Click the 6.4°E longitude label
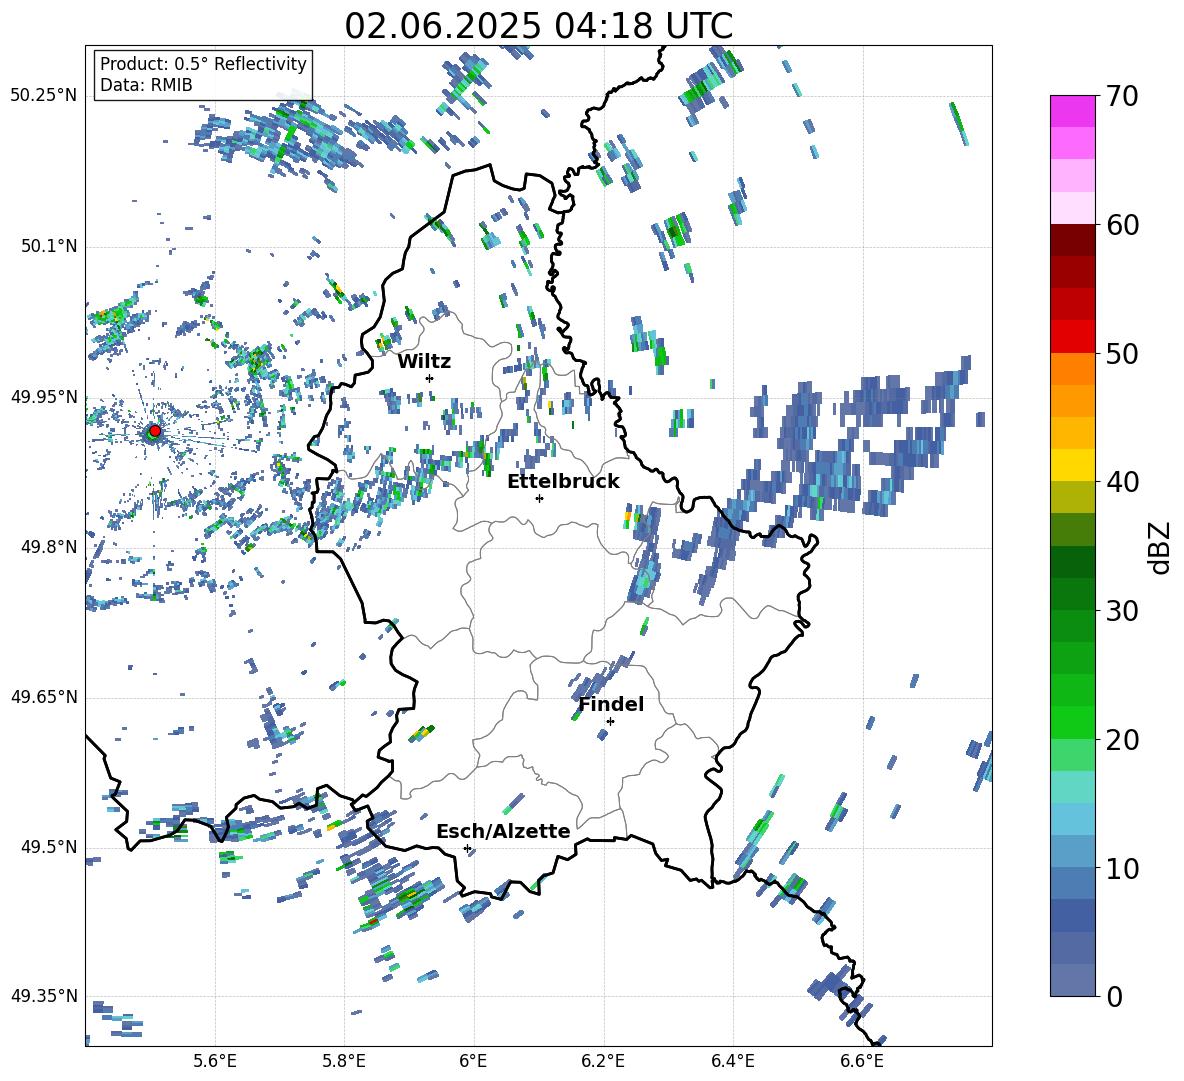The width and height of the screenshot is (1184, 1081). pyautogui.click(x=732, y=1061)
